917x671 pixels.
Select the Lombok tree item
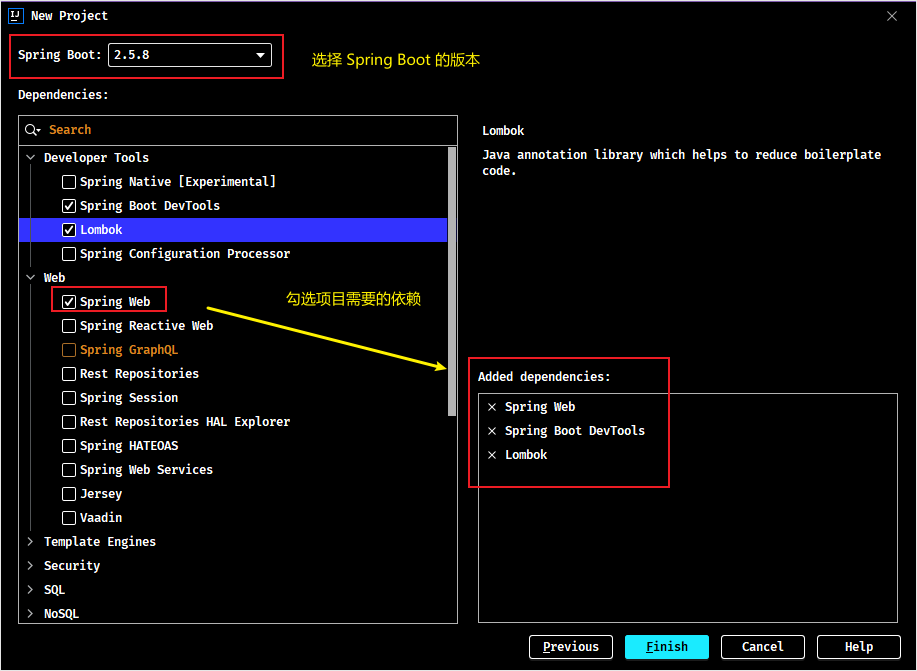tap(233, 230)
